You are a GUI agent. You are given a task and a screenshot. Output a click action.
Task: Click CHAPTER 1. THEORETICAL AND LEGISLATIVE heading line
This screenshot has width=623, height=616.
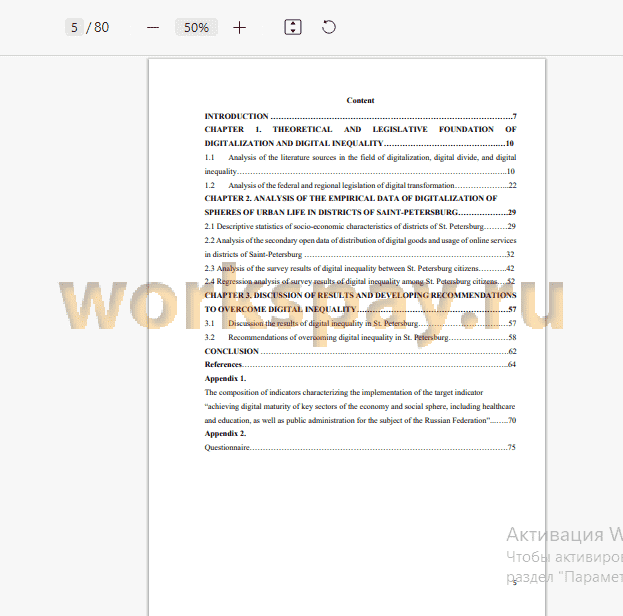pyautogui.click(x=360, y=129)
